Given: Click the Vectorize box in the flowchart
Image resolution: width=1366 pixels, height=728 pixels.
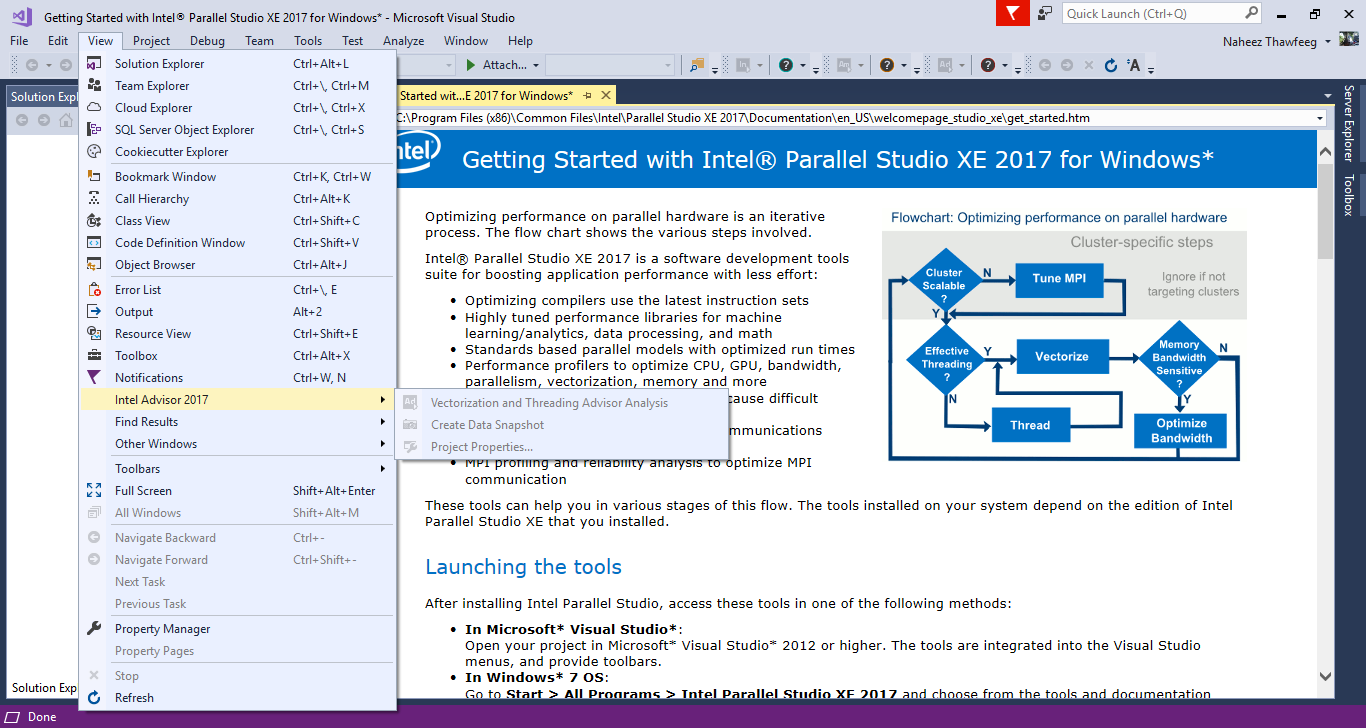Looking at the screenshot, I should pyautogui.click(x=1061, y=357).
